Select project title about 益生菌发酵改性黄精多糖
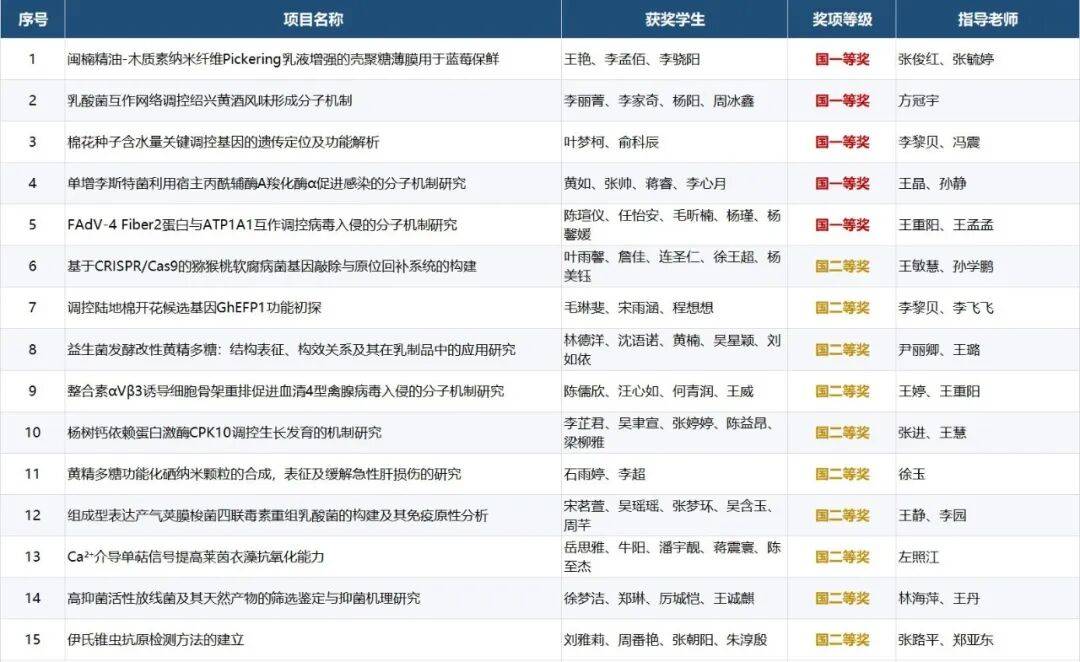The width and height of the screenshot is (1080, 662). (x=291, y=349)
